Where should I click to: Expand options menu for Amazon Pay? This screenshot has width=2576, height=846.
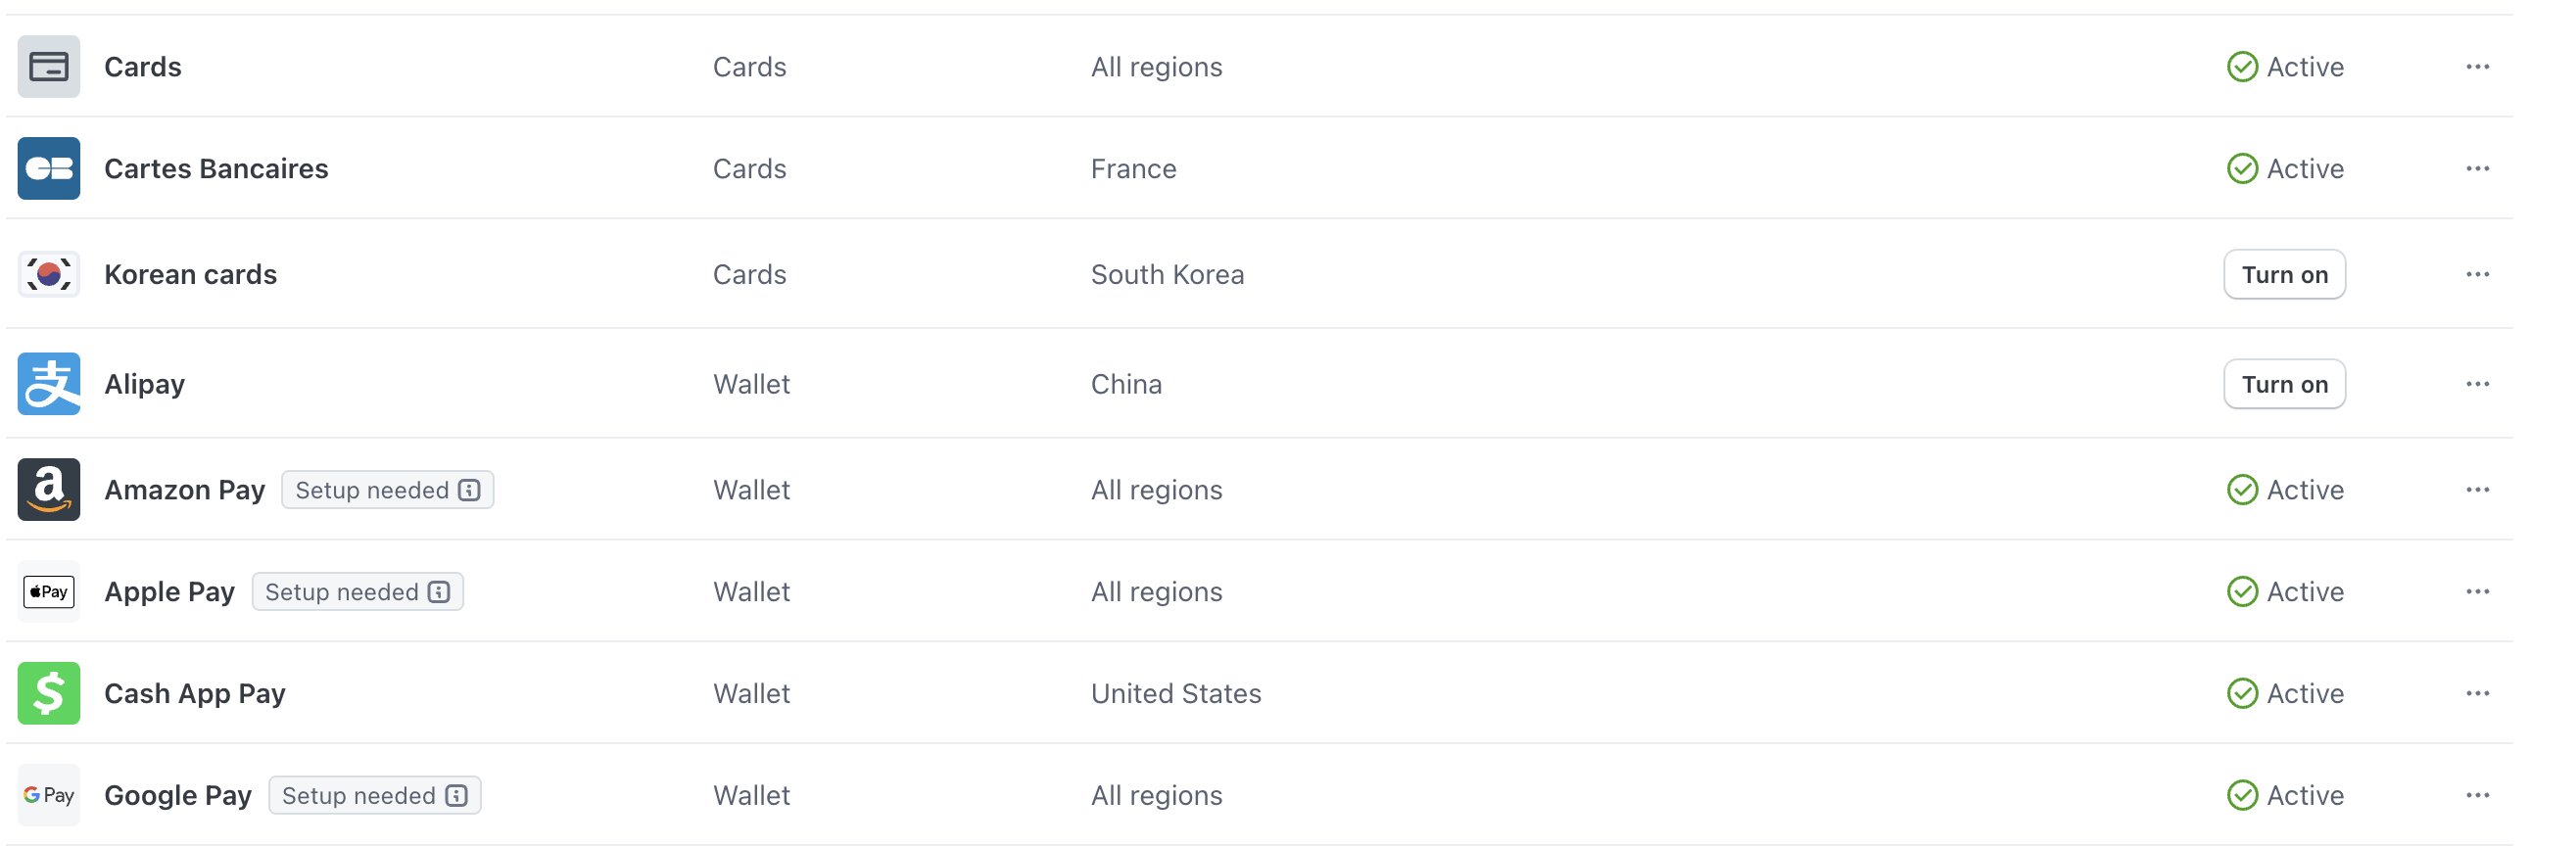click(x=2477, y=490)
